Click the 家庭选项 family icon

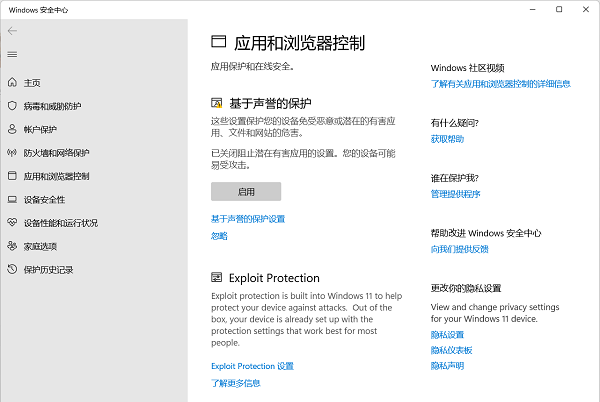[x=12, y=246]
